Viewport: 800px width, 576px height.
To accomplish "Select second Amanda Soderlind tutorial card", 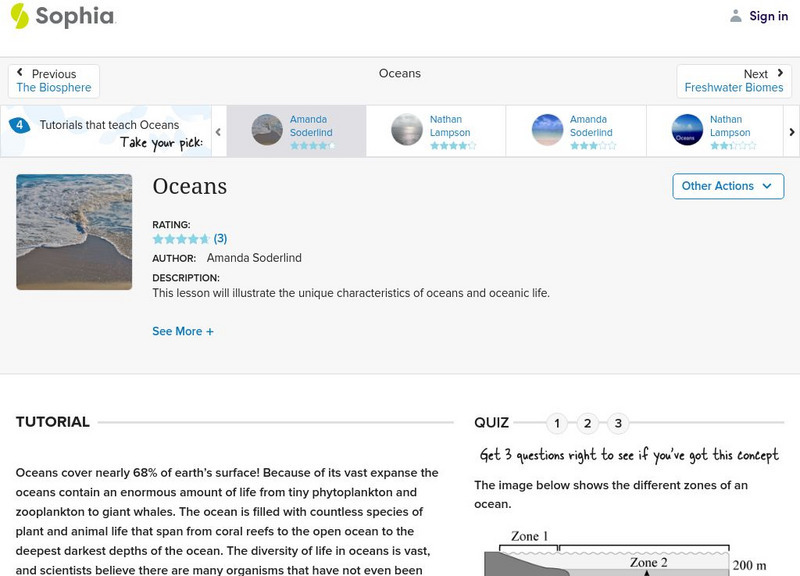I will tap(575, 130).
